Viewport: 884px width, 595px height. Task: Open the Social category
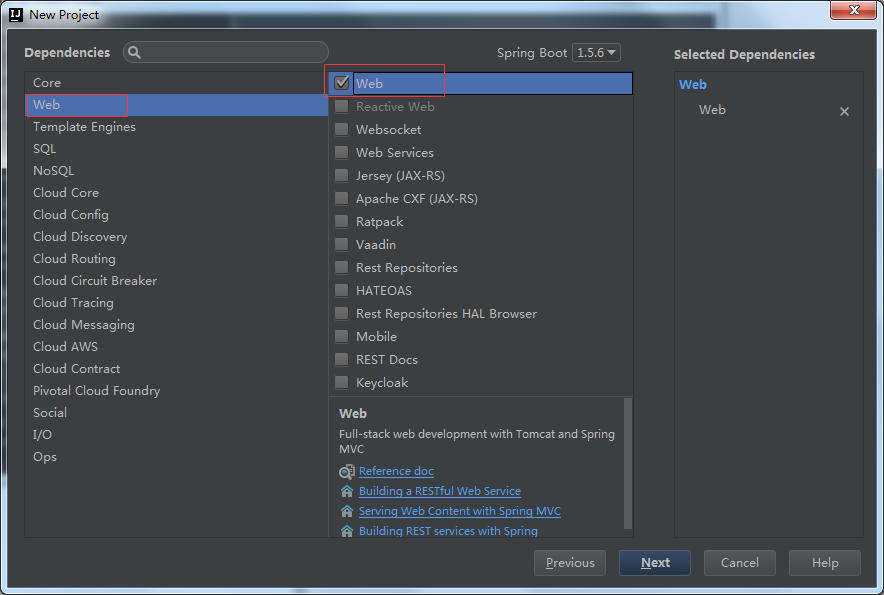[176, 413]
